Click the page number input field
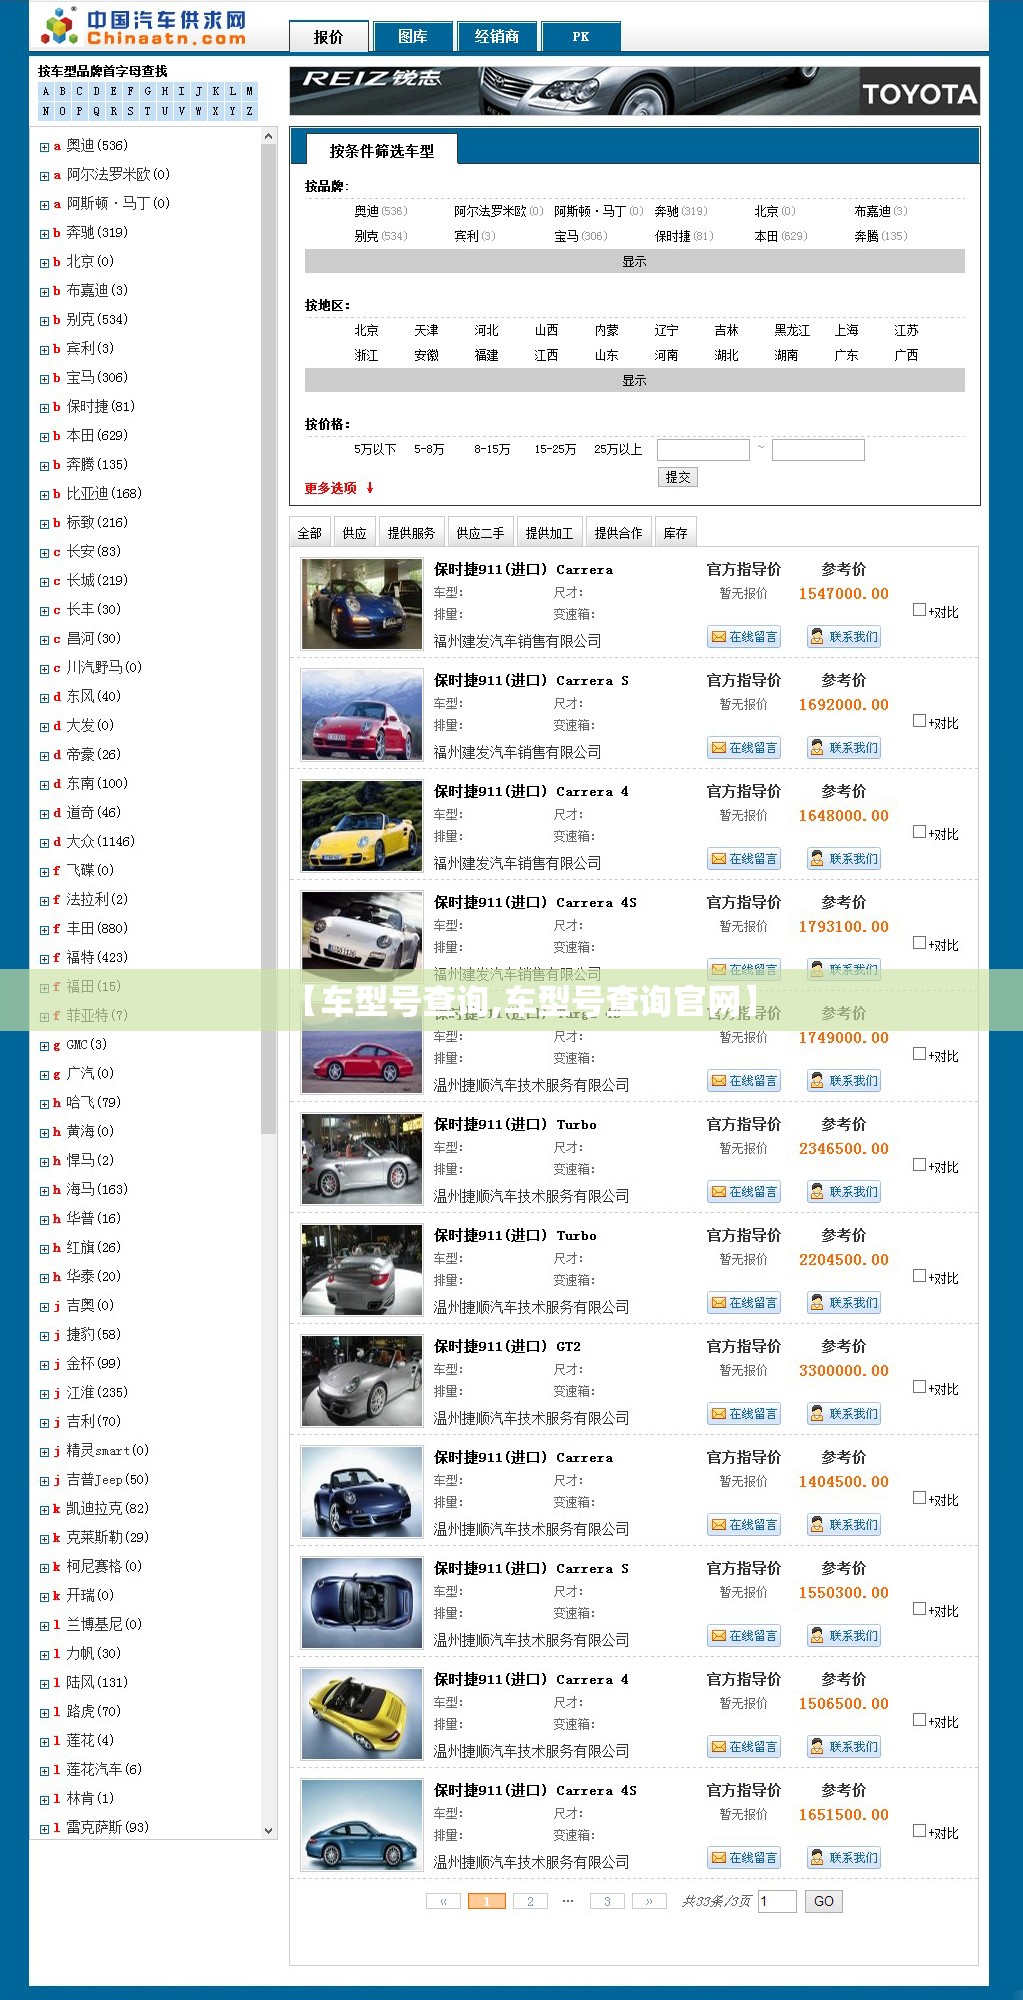This screenshot has height=2000, width=1023. coord(777,1901)
